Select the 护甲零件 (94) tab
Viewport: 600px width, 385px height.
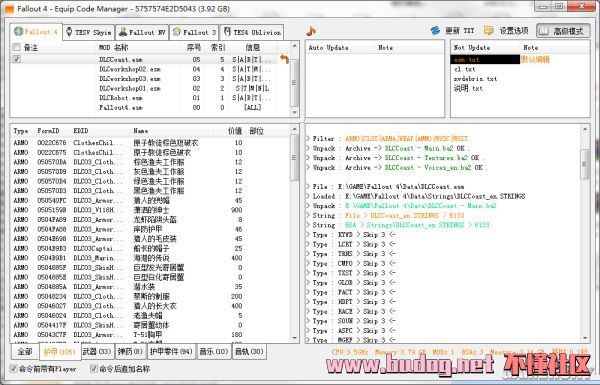pyautogui.click(x=171, y=352)
